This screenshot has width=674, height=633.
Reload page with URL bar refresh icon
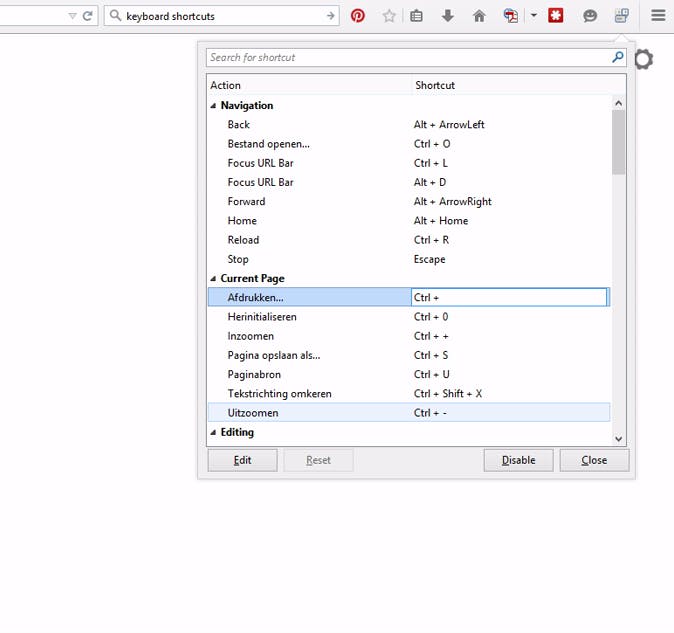tap(87, 16)
